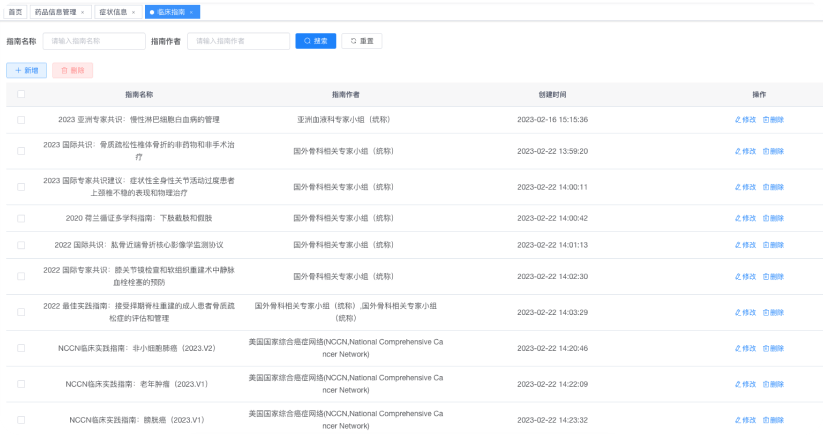The height and width of the screenshot is (435, 823).
Task: Check the NCCN 老年肿瘤 row checkbox
Action: pyautogui.click(x=21, y=384)
